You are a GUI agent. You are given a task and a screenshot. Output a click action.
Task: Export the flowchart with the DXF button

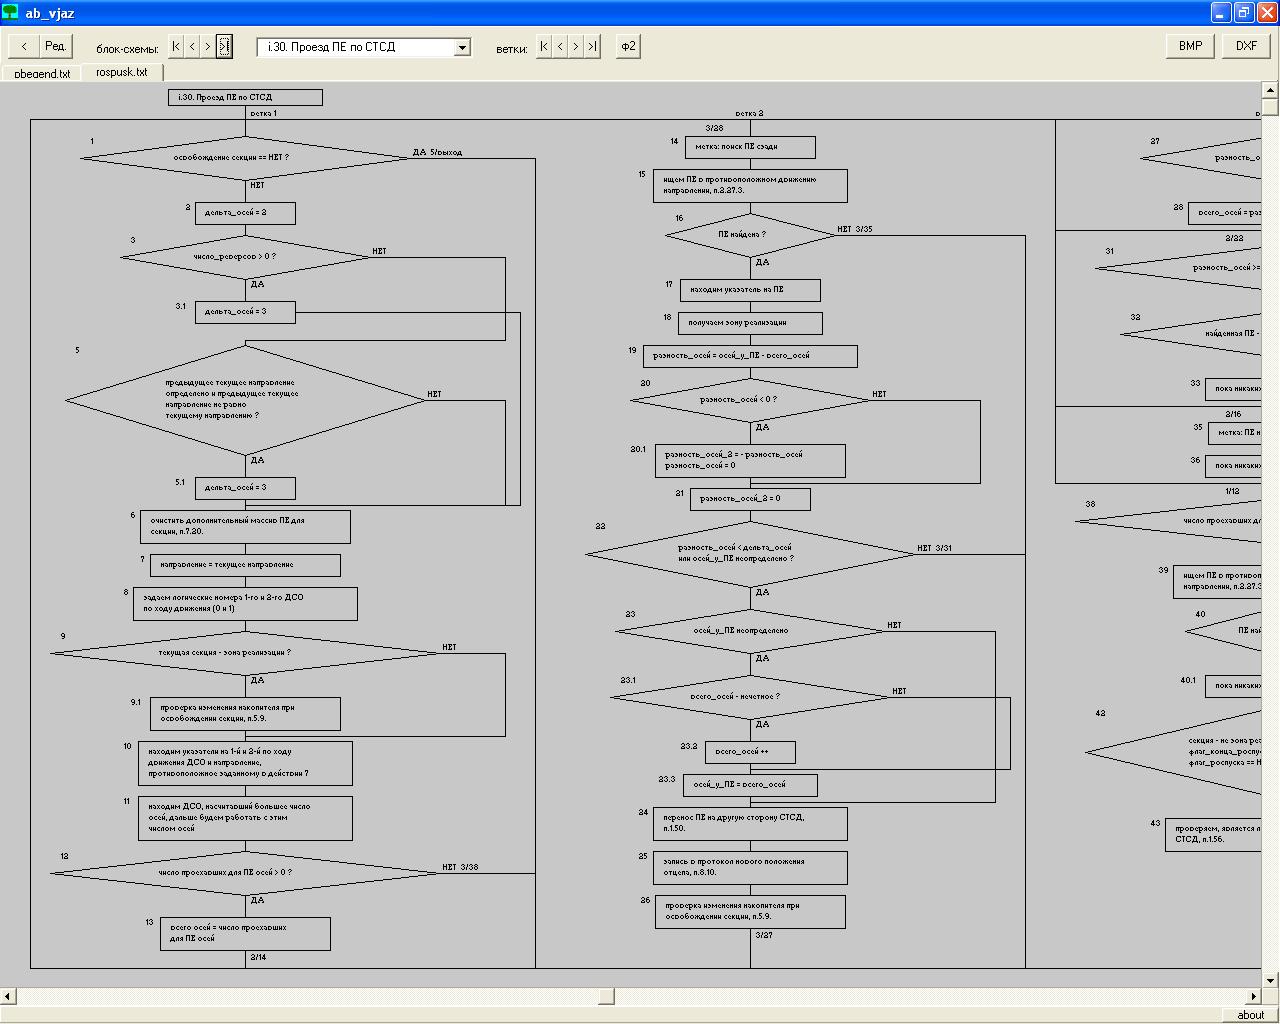click(1246, 46)
